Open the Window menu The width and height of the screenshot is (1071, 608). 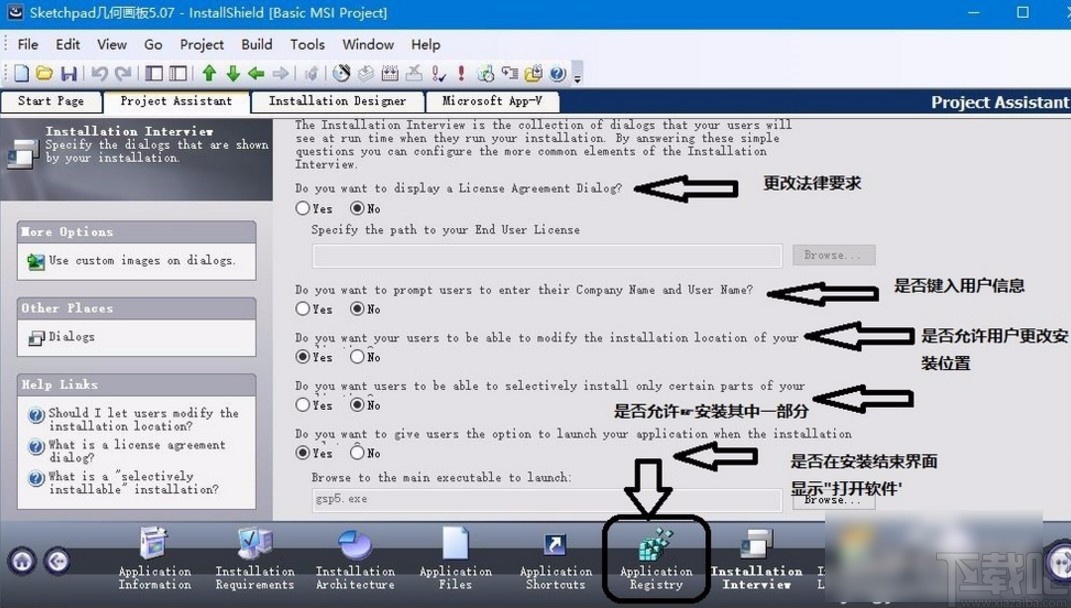(x=368, y=44)
